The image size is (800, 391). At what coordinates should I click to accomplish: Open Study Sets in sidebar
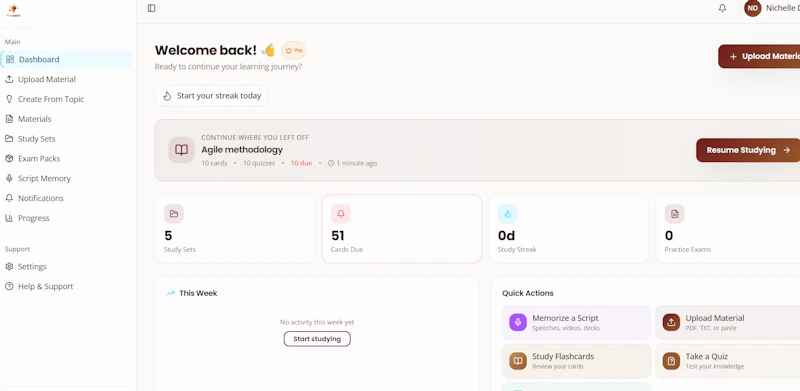point(66,139)
